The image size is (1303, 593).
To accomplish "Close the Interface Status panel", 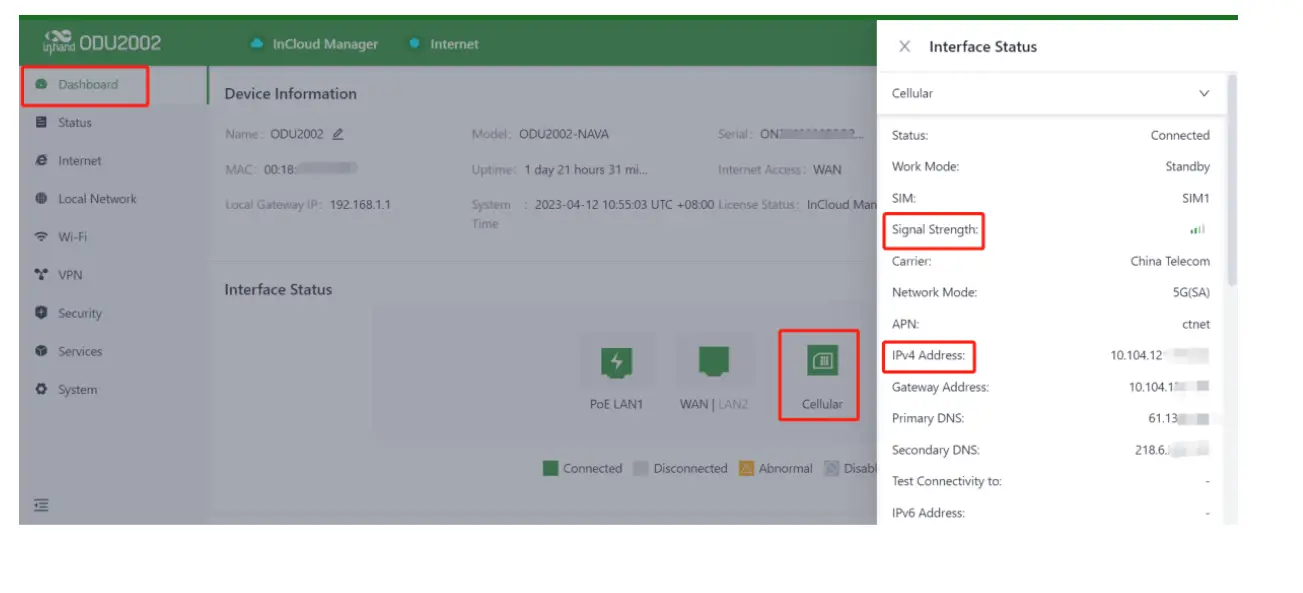I will pos(904,46).
